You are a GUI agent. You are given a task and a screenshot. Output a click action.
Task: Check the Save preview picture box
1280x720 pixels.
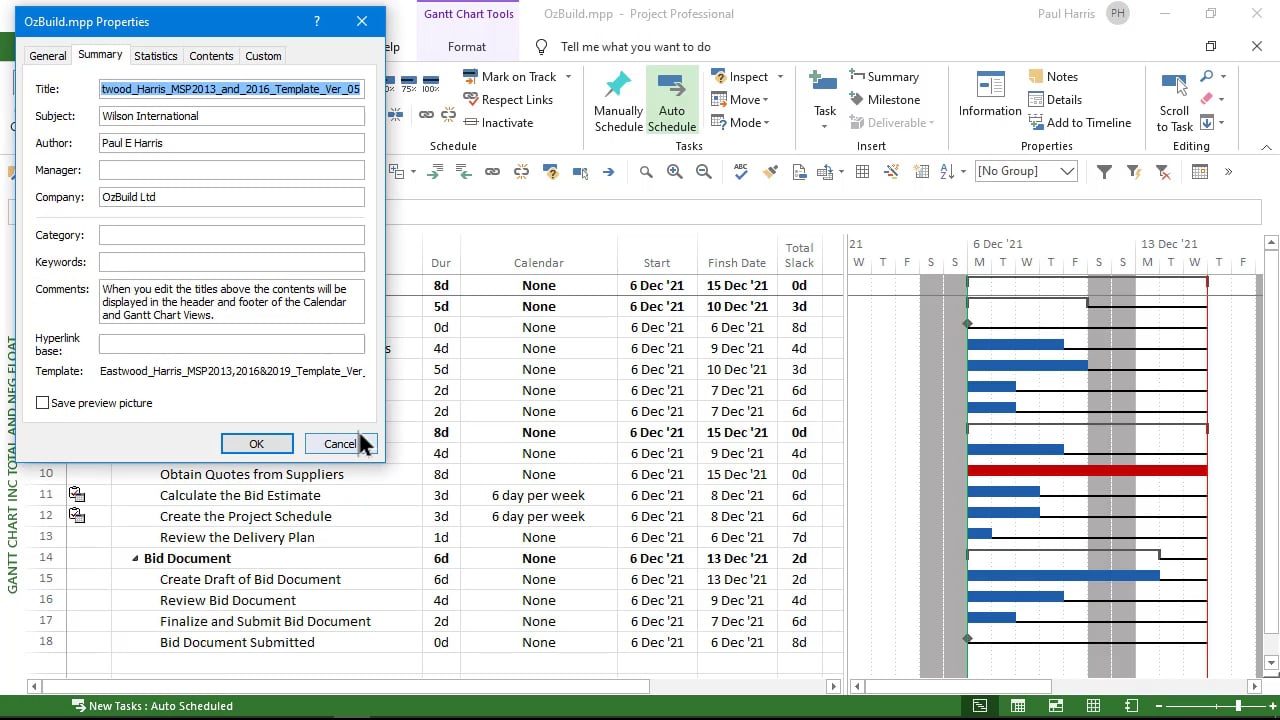coord(42,403)
